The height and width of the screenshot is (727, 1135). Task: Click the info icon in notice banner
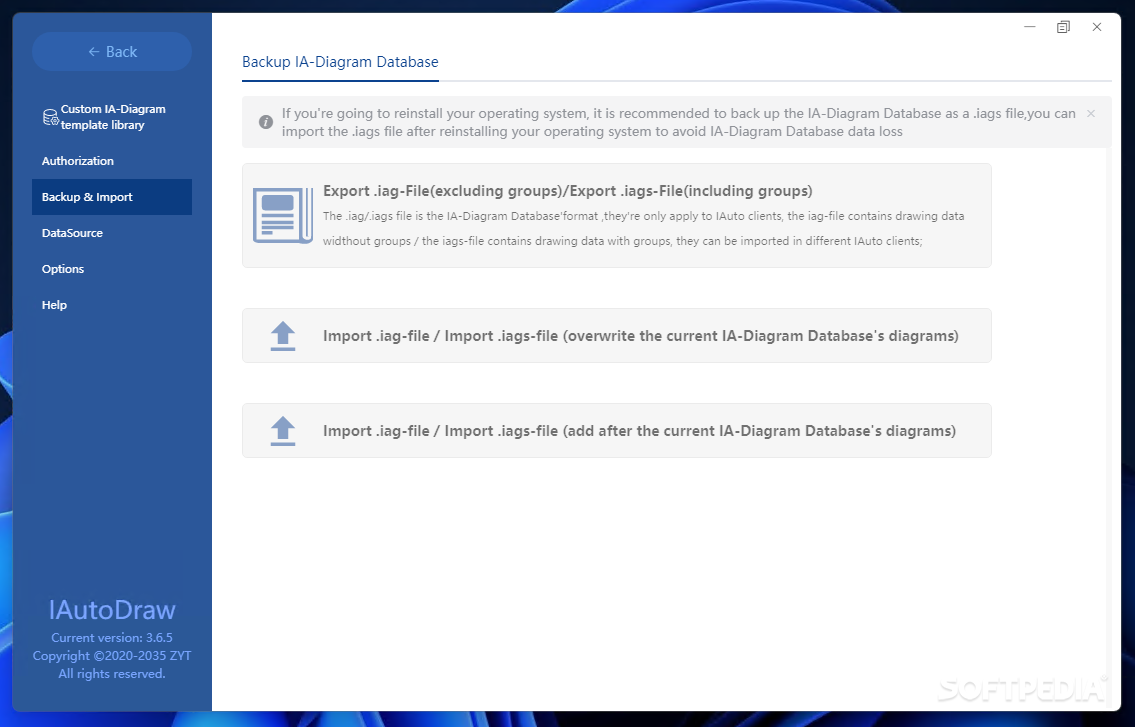click(266, 122)
